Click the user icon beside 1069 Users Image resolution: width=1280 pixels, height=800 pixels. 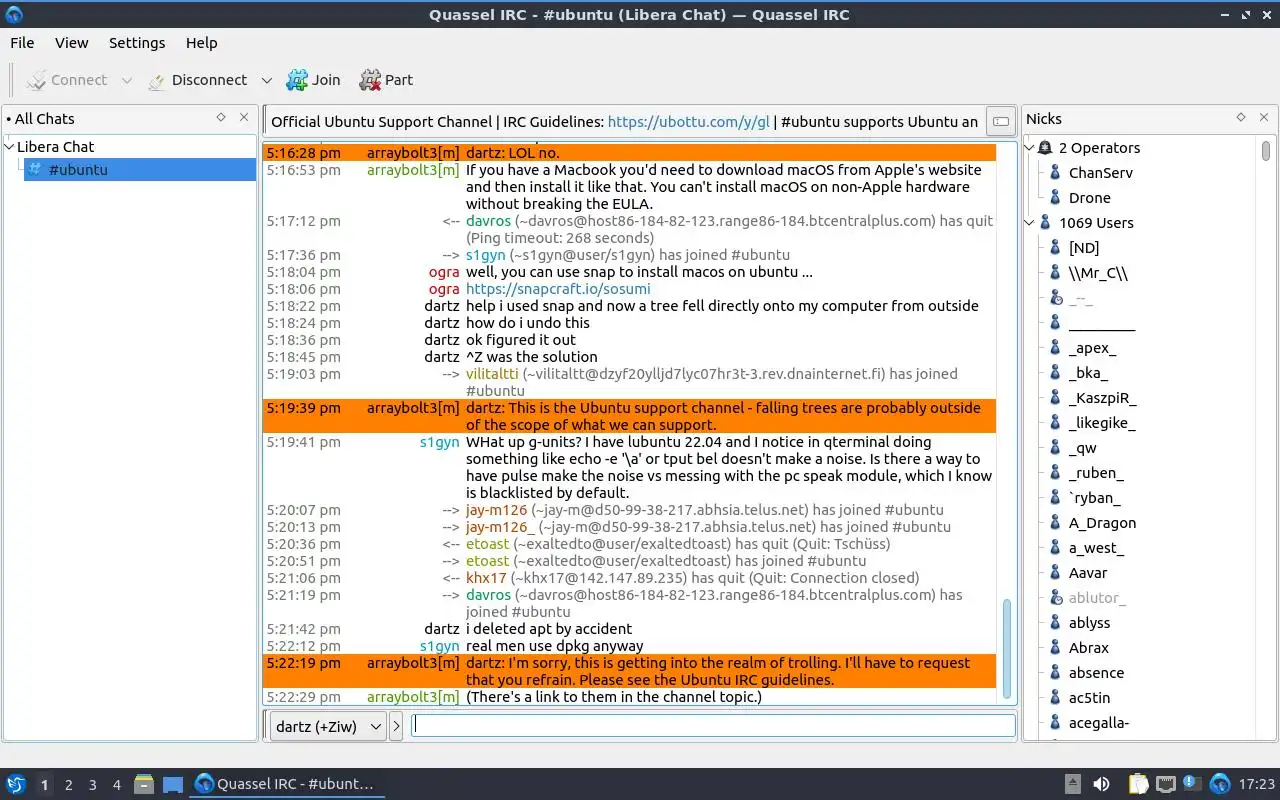pos(1045,223)
